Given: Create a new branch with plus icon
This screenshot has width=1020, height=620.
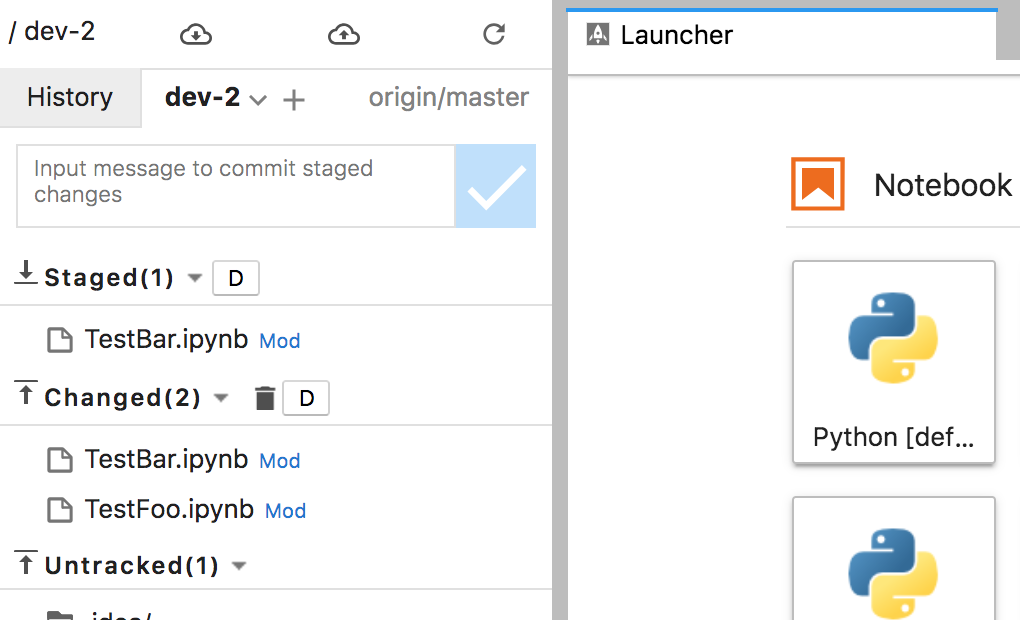Looking at the screenshot, I should pyautogui.click(x=294, y=99).
